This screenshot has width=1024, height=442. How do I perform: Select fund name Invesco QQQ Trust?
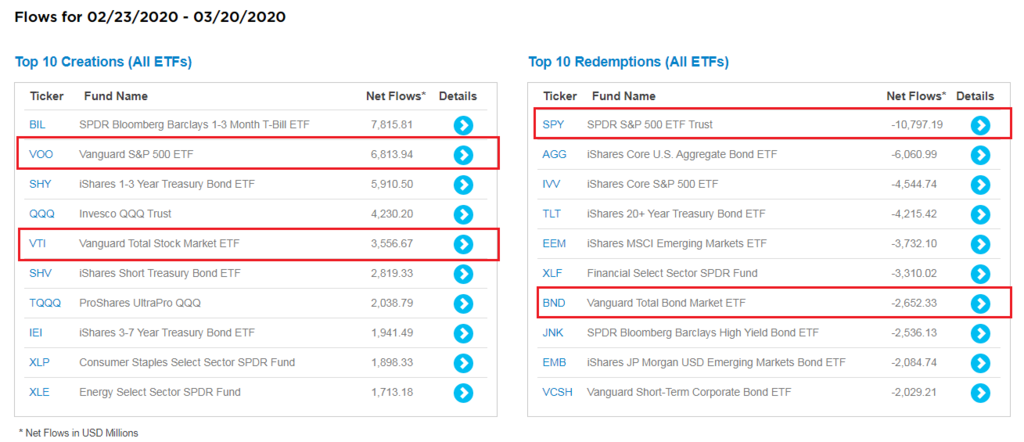[125, 213]
